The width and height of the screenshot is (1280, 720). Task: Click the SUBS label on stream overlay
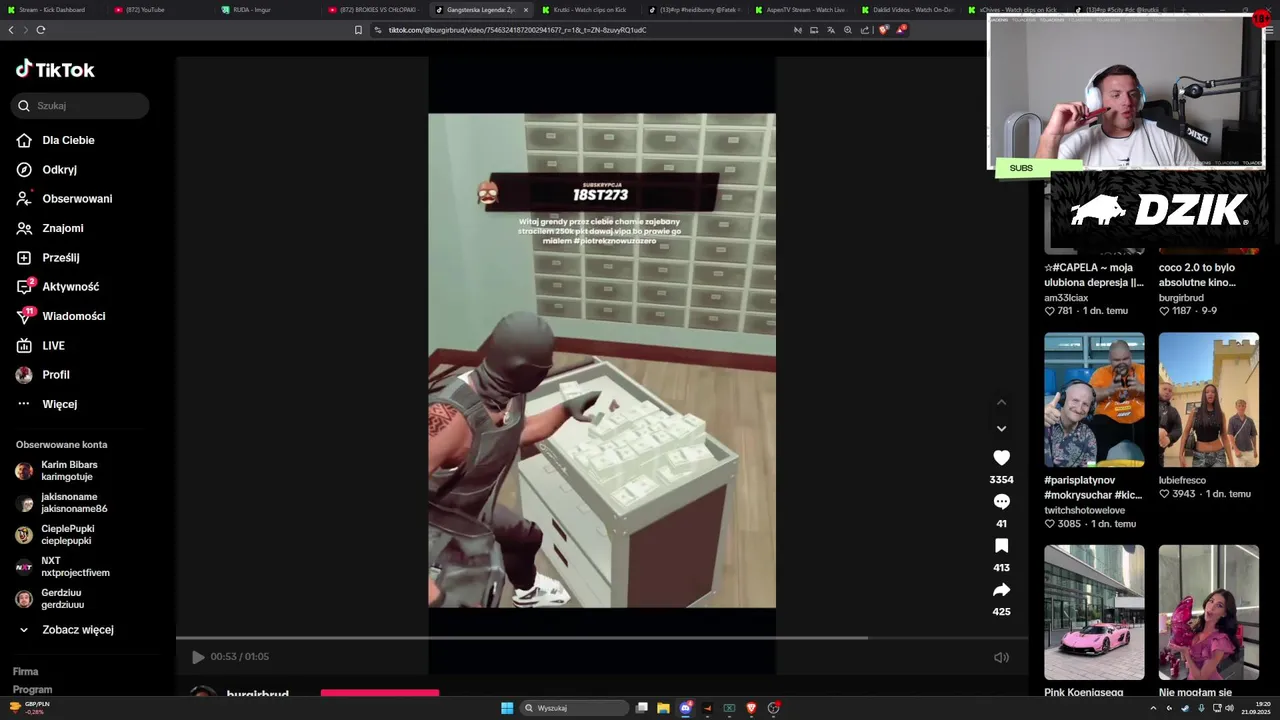click(x=1021, y=168)
